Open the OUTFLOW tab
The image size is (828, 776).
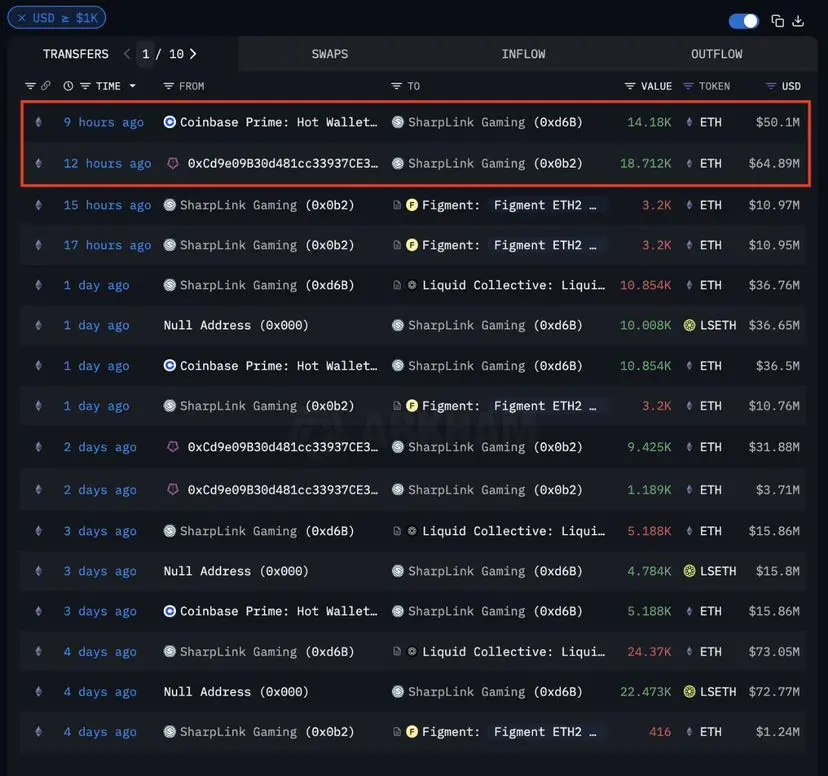point(717,54)
